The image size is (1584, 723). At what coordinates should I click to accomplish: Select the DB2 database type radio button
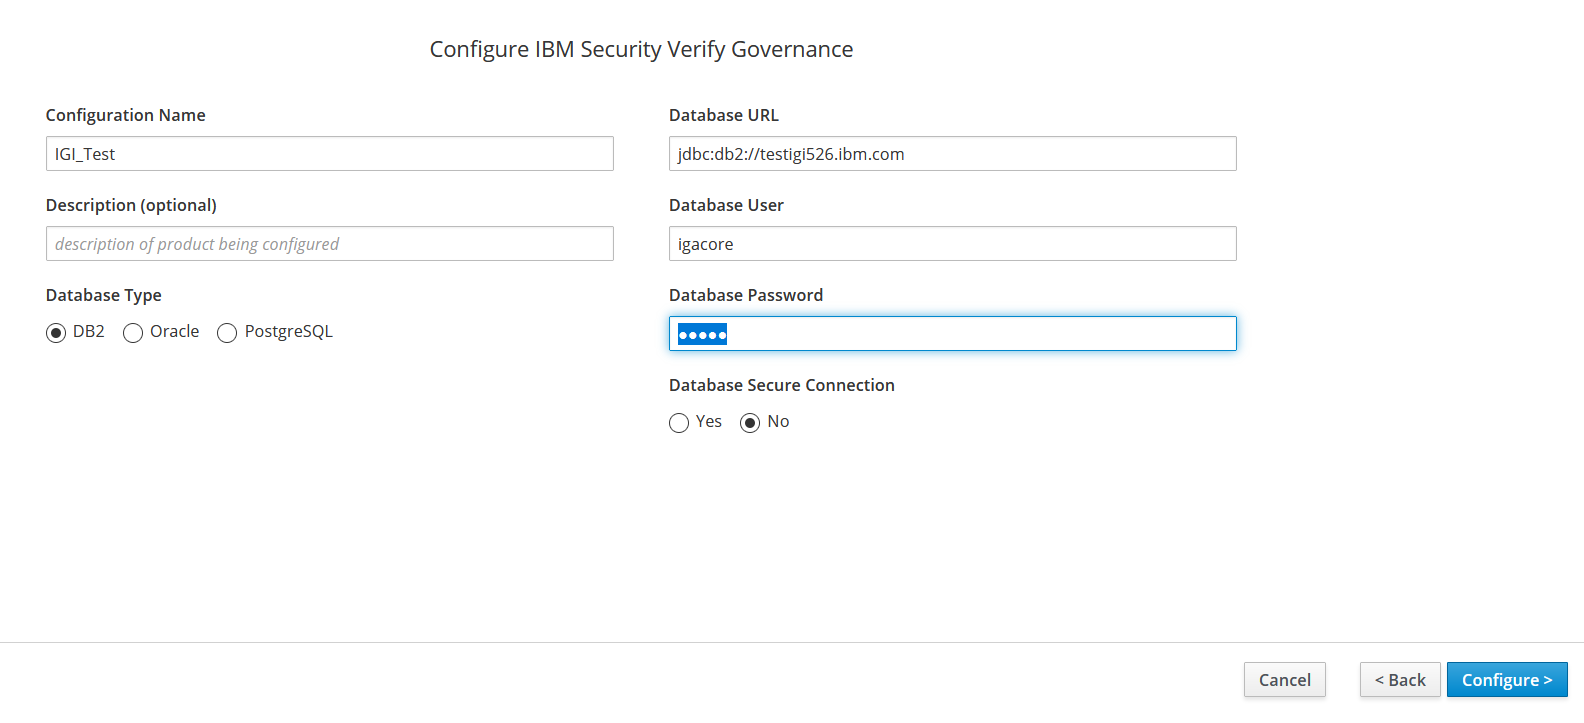(56, 333)
